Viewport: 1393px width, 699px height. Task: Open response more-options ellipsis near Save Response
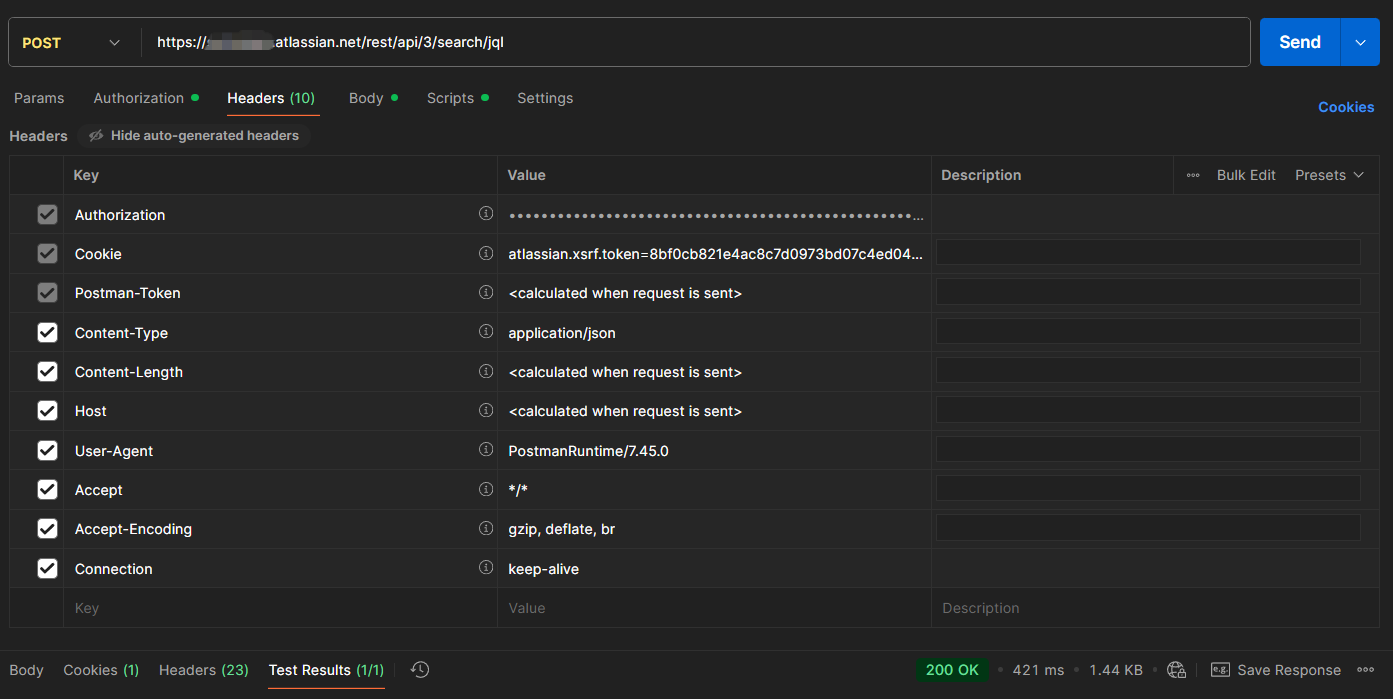(x=1365, y=670)
